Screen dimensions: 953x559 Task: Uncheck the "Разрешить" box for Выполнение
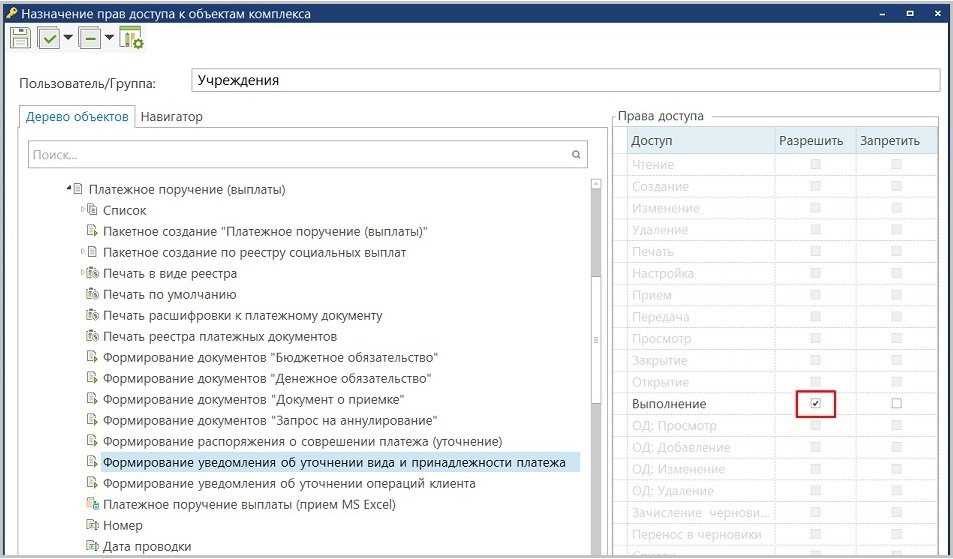816,404
